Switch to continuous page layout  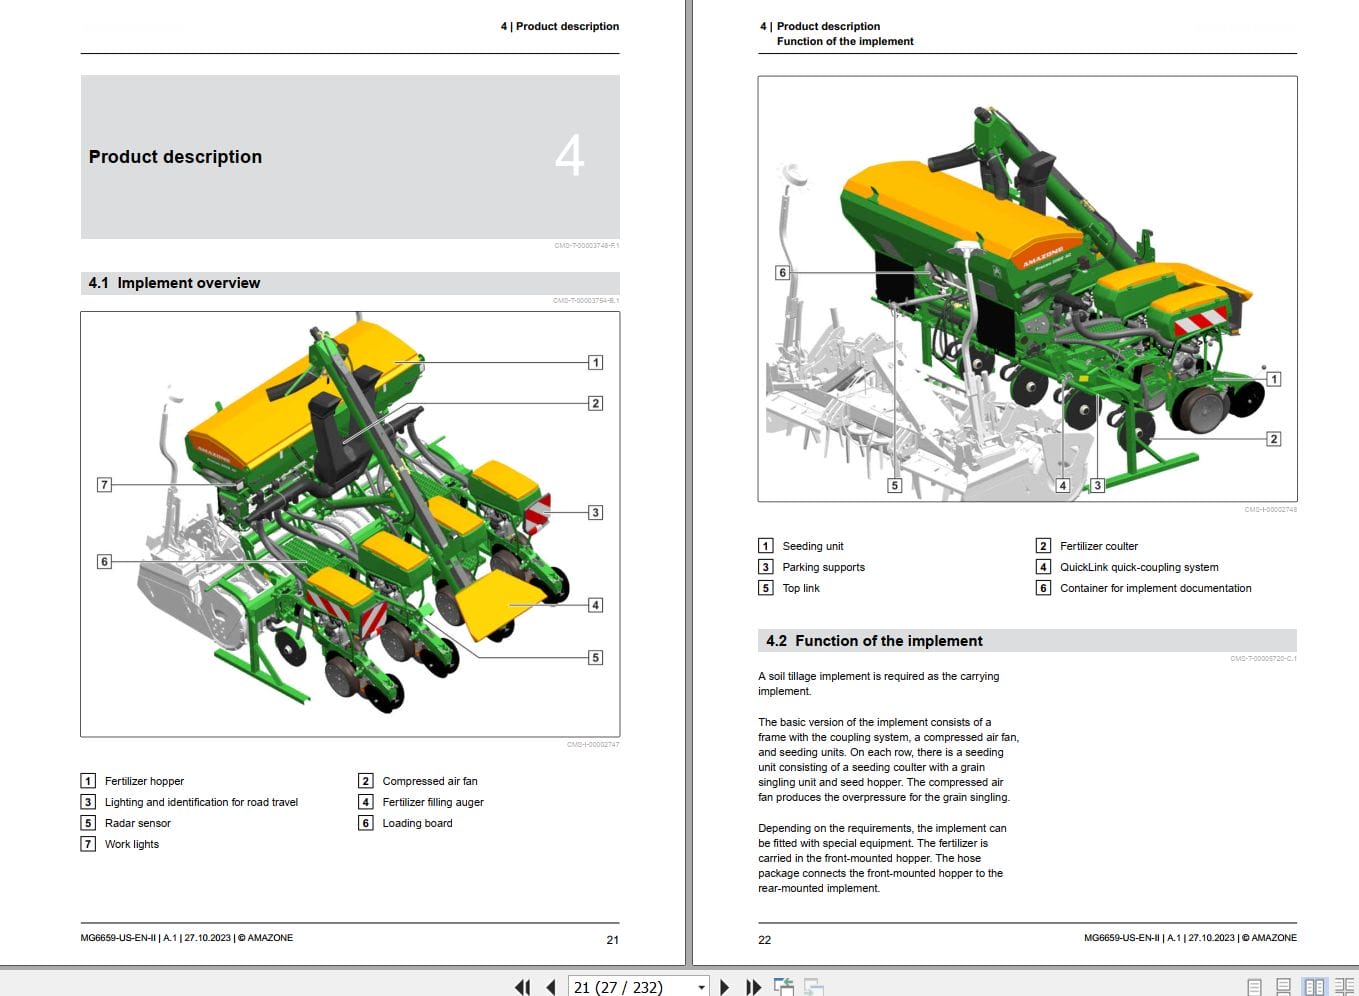[x=1284, y=987]
